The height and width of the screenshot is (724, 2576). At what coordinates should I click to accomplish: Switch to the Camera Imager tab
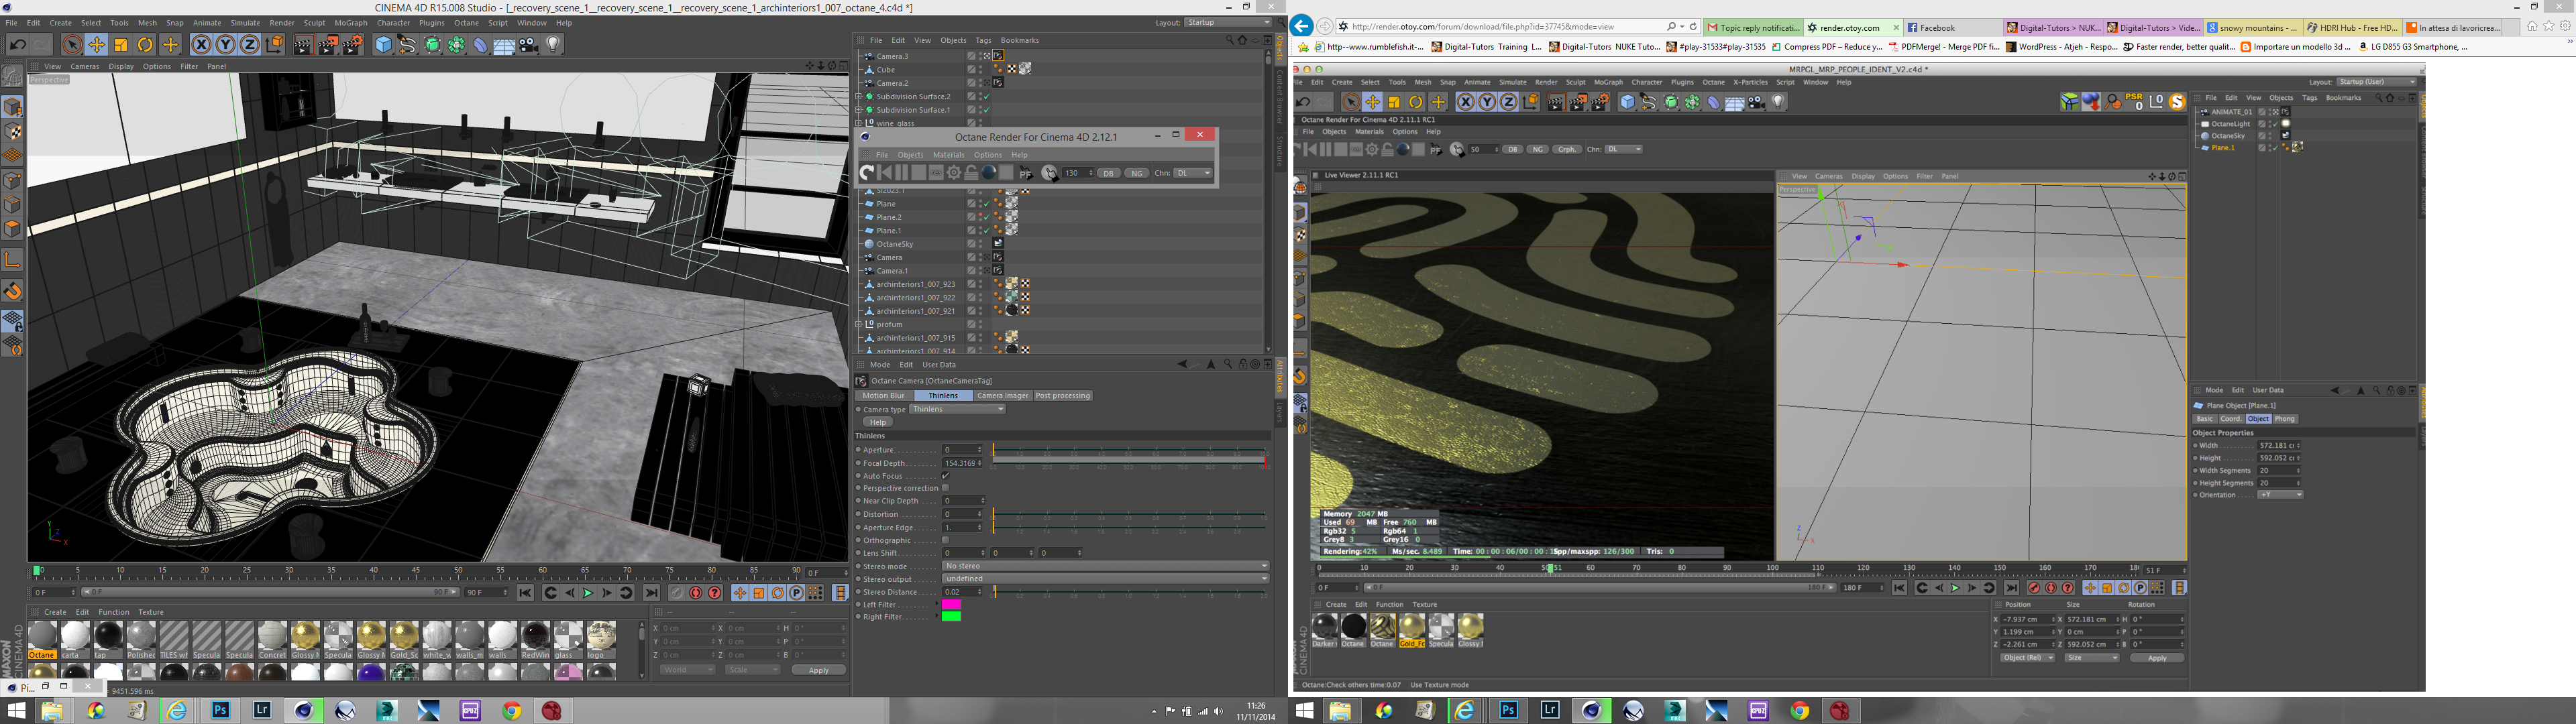coord(1002,396)
